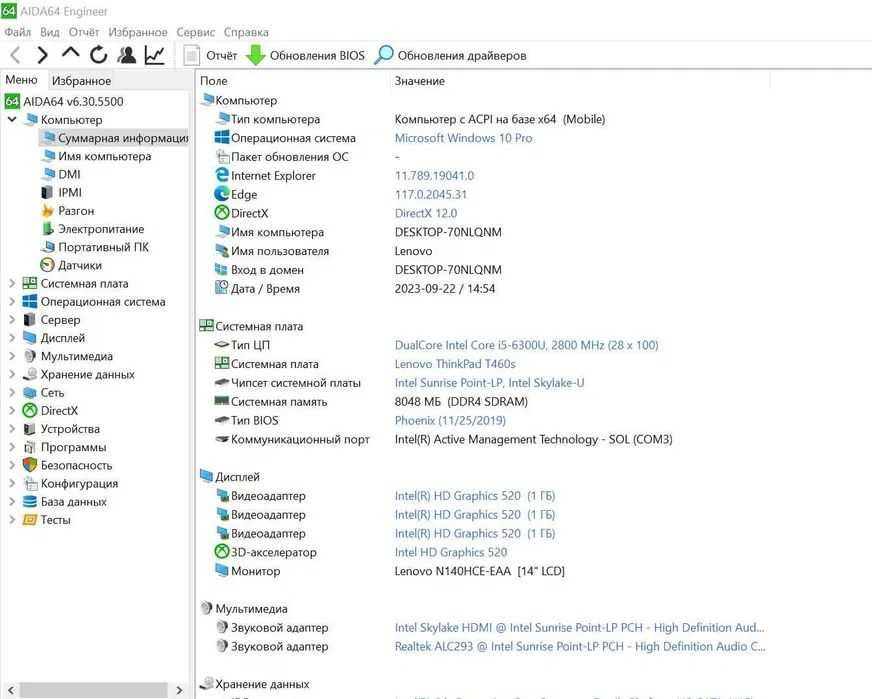The image size is (872, 699).
Task: Expand the Устройства tree node
Action: coord(12,429)
